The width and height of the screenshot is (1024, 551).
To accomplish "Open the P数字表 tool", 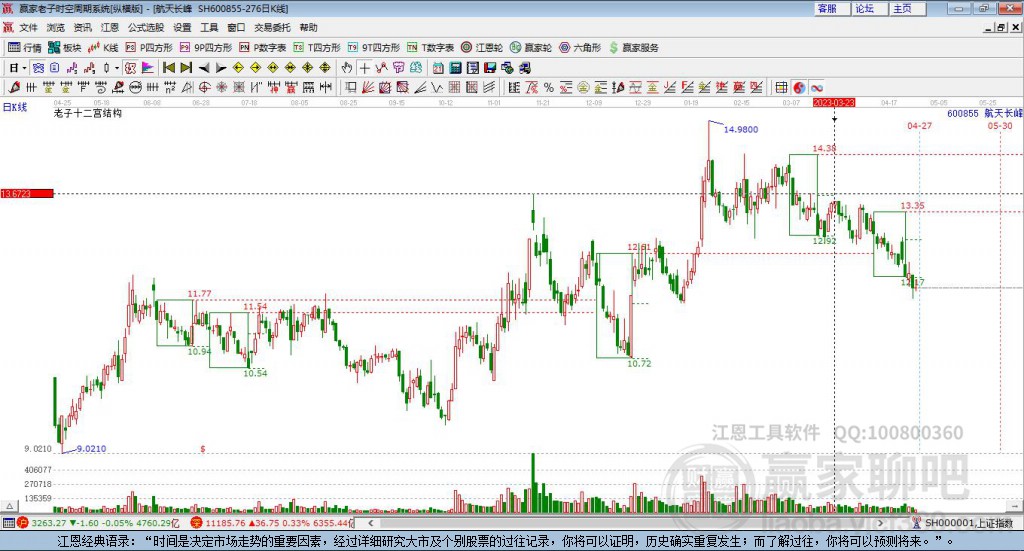I will (263, 48).
